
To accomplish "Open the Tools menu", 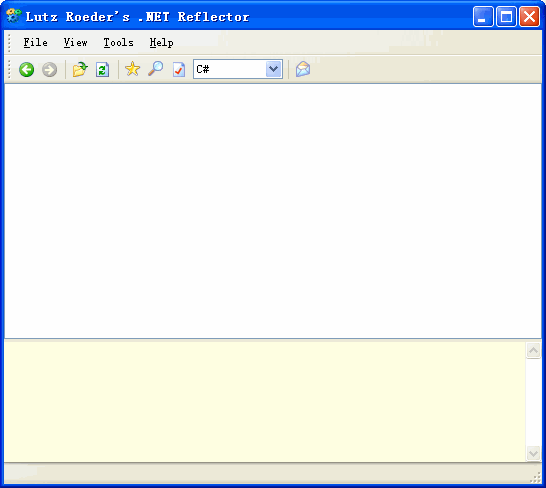I will click(x=118, y=42).
